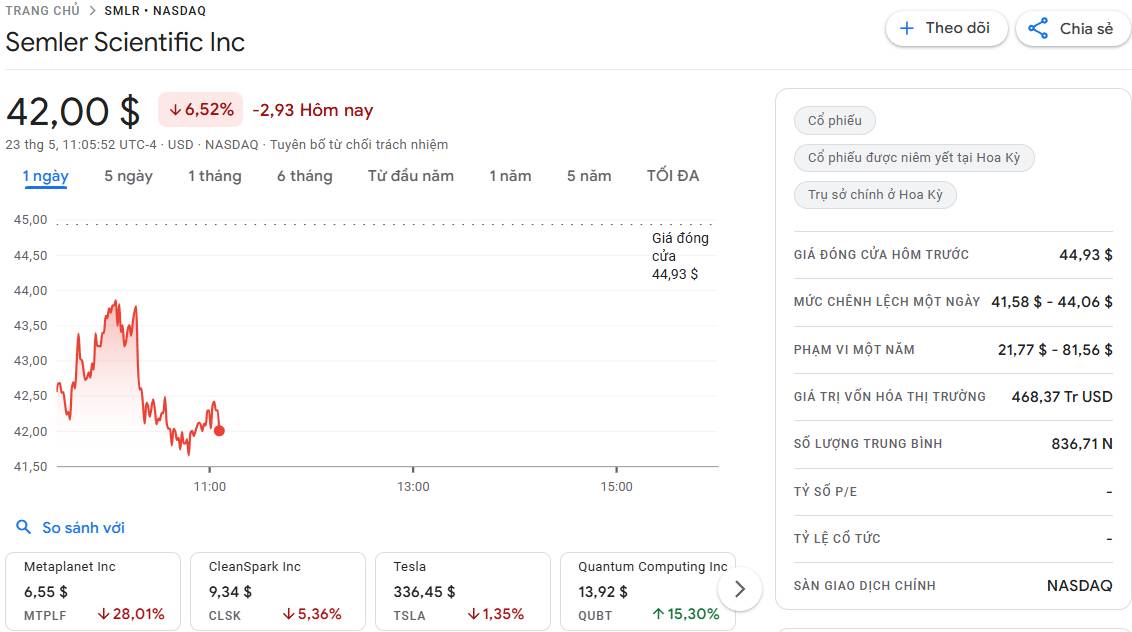This screenshot has width=1132, height=632.
Task: Share the page via Chia sẻ button
Action: tap(1074, 28)
